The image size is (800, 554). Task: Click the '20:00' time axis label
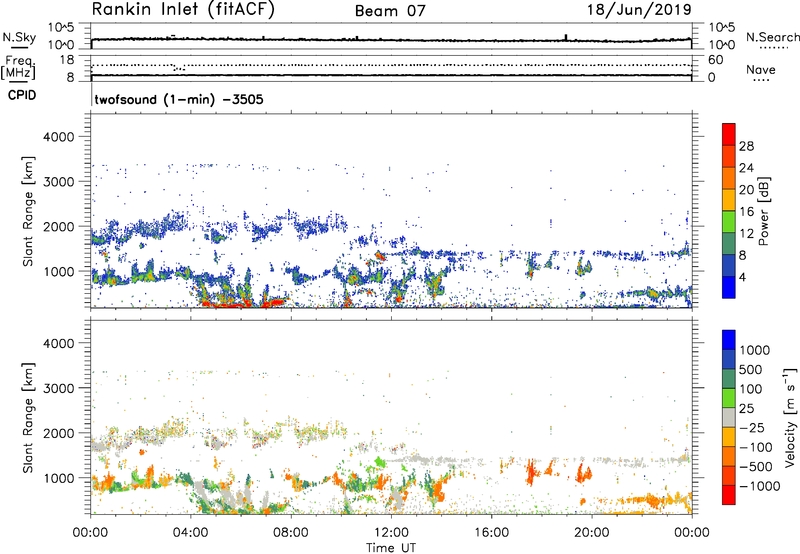click(592, 533)
